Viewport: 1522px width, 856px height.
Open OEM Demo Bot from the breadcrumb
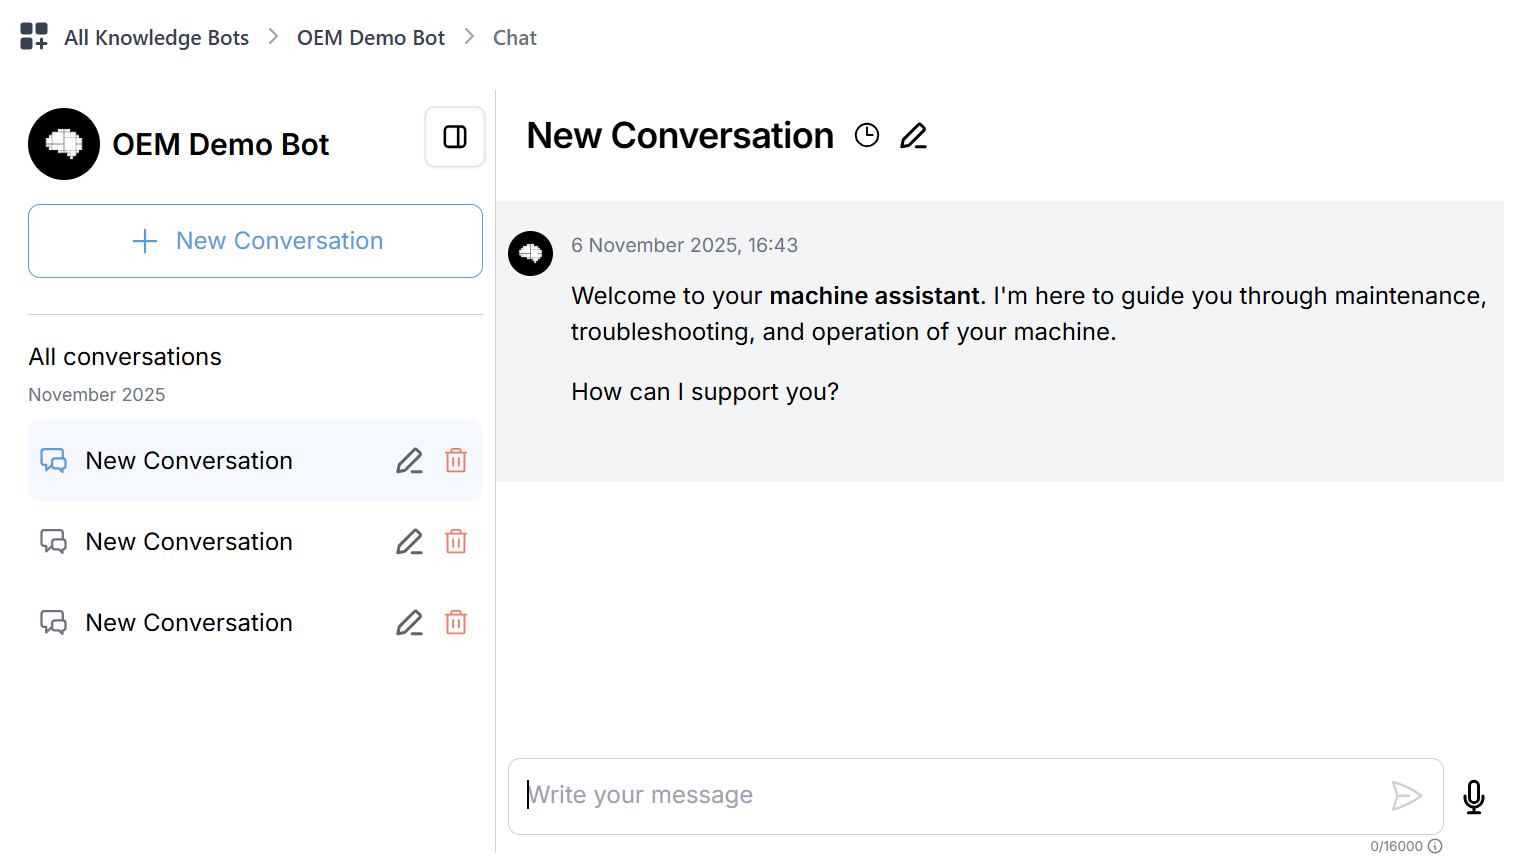tap(370, 37)
